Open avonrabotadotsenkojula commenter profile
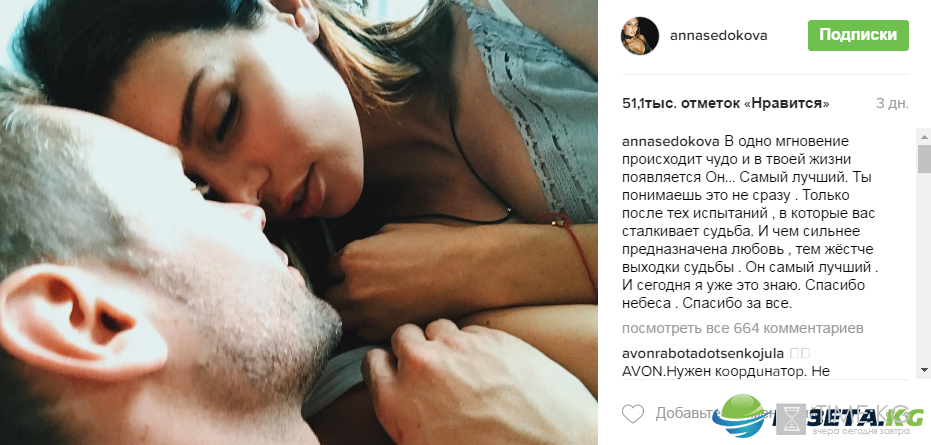Viewport: 931px width, 445px height. coord(702,354)
